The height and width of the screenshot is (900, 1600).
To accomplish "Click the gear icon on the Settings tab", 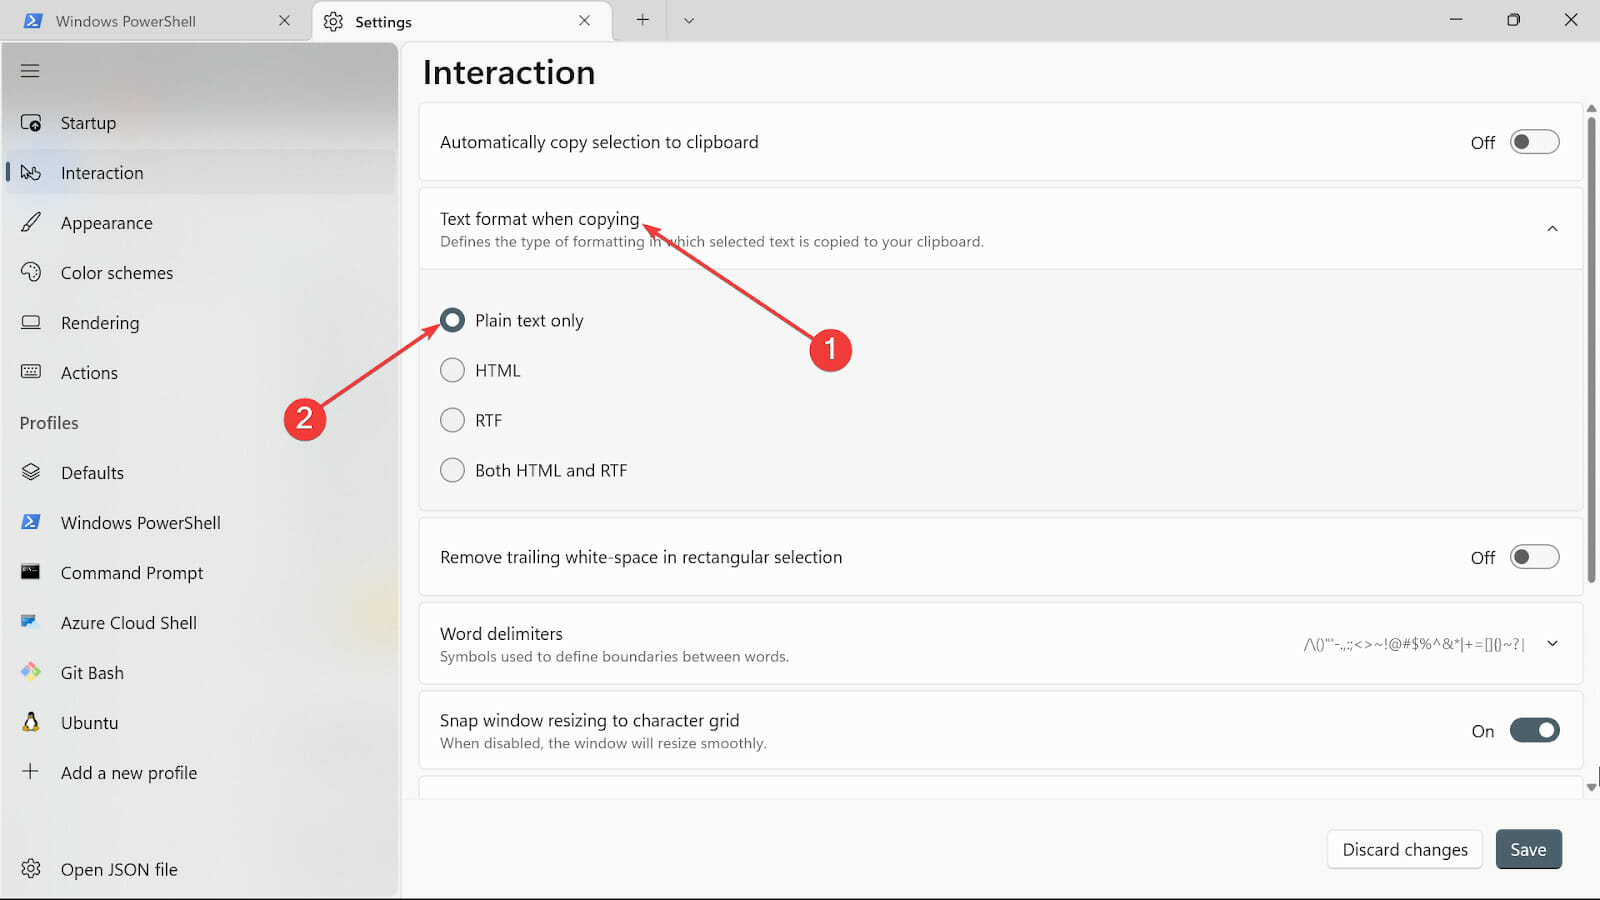I will click(333, 21).
